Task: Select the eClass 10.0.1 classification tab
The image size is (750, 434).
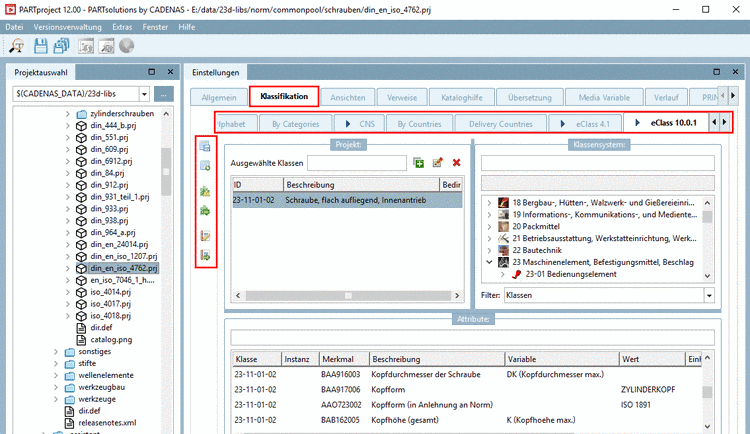Action: coord(667,123)
